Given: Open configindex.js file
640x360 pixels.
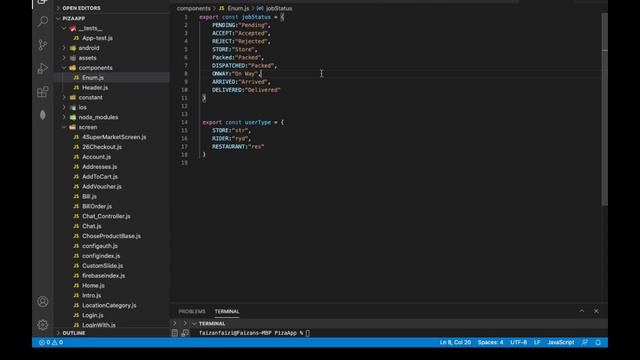Looking at the screenshot, I should pyautogui.click(x=101, y=256).
